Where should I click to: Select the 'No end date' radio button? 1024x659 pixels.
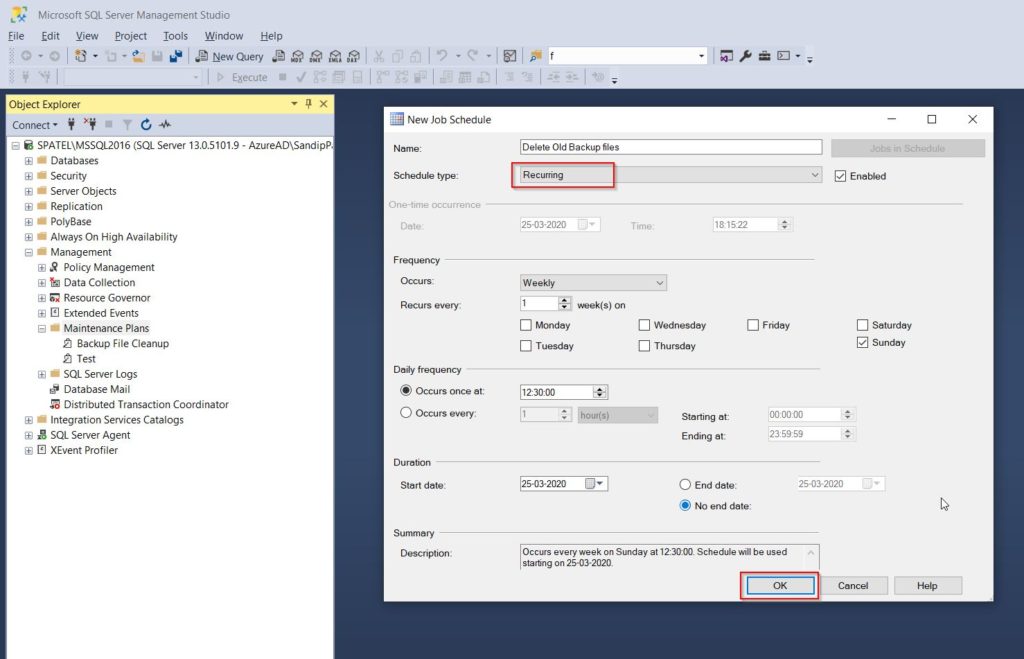coord(685,506)
